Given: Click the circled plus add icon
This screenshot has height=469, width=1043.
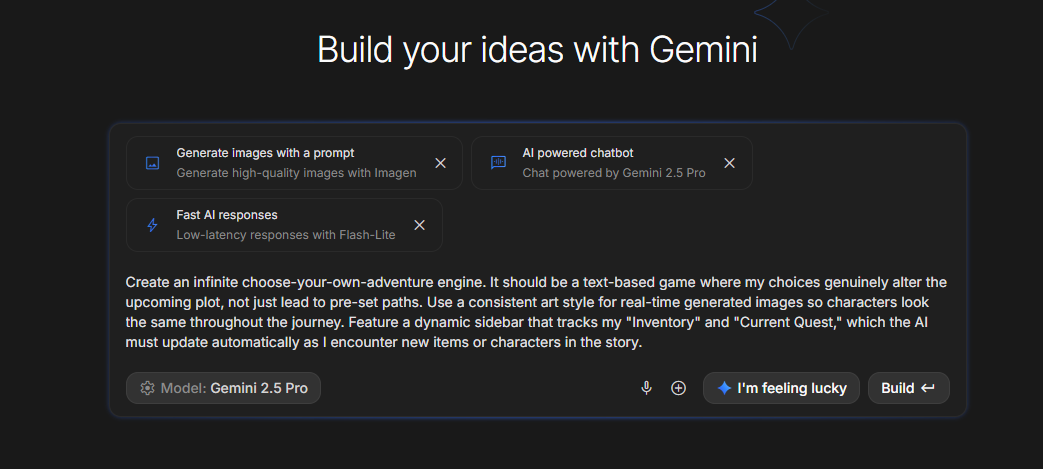Looking at the screenshot, I should (678, 388).
